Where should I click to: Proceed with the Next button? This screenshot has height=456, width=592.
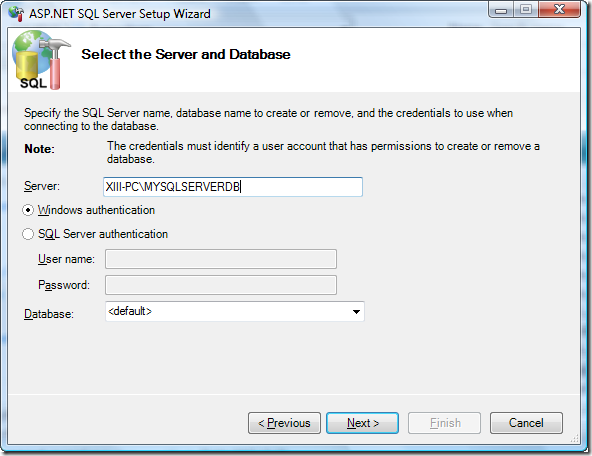click(362, 423)
